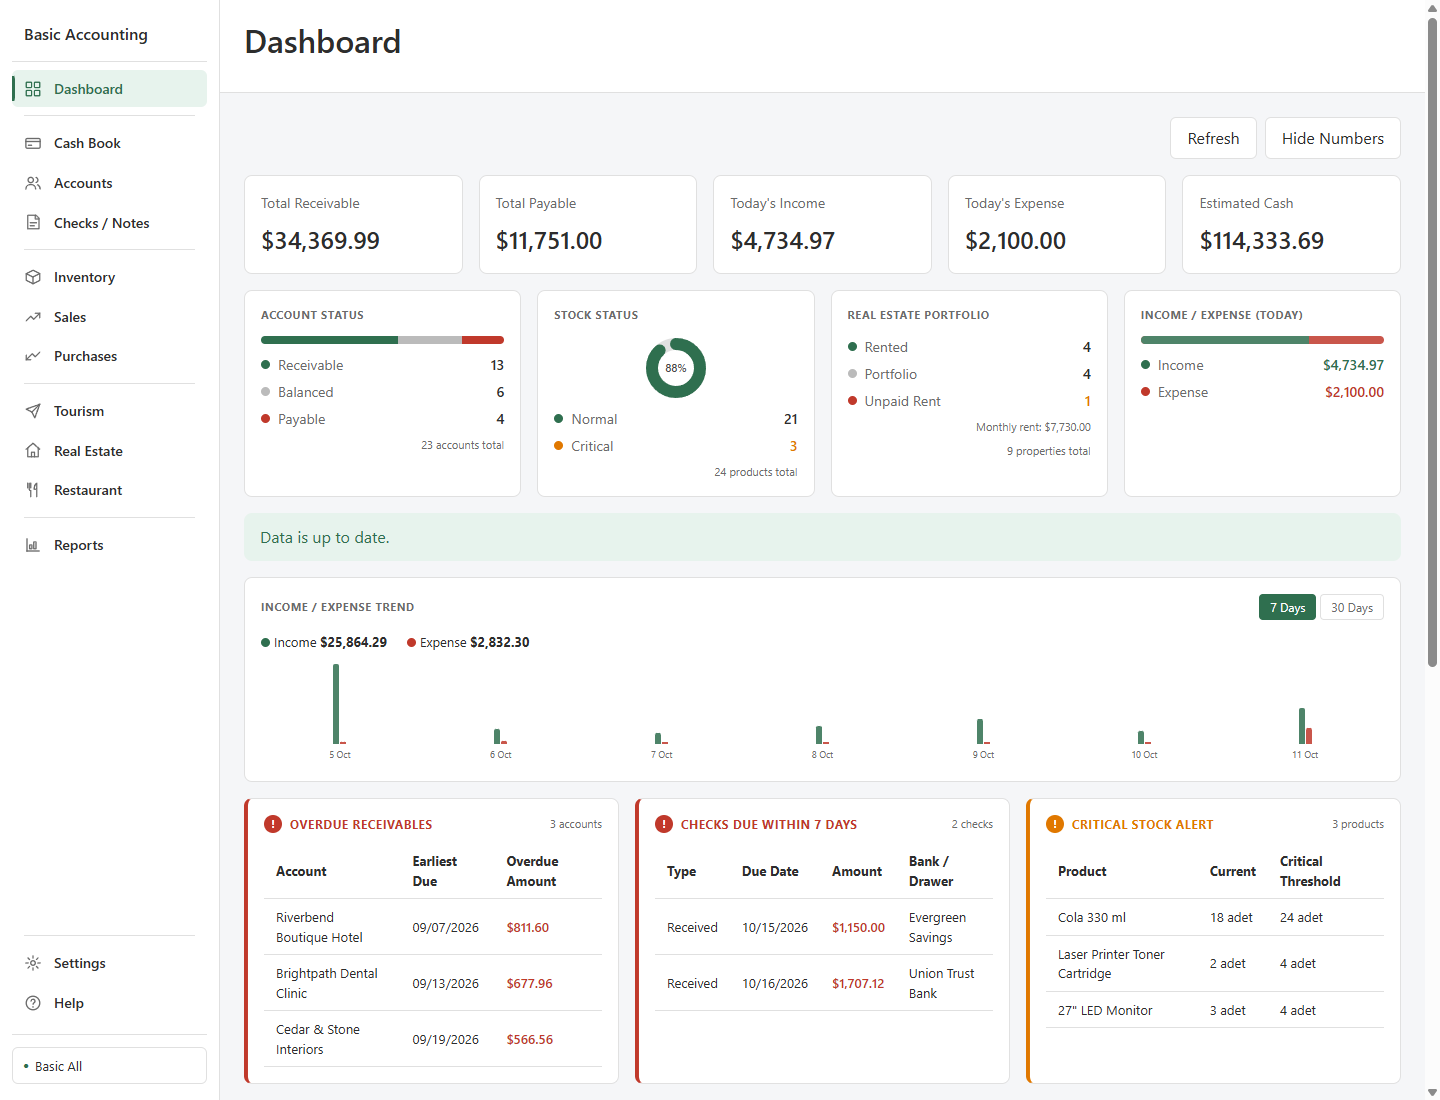The height and width of the screenshot is (1100, 1440).
Task: Click the account status progress bar
Action: point(382,340)
